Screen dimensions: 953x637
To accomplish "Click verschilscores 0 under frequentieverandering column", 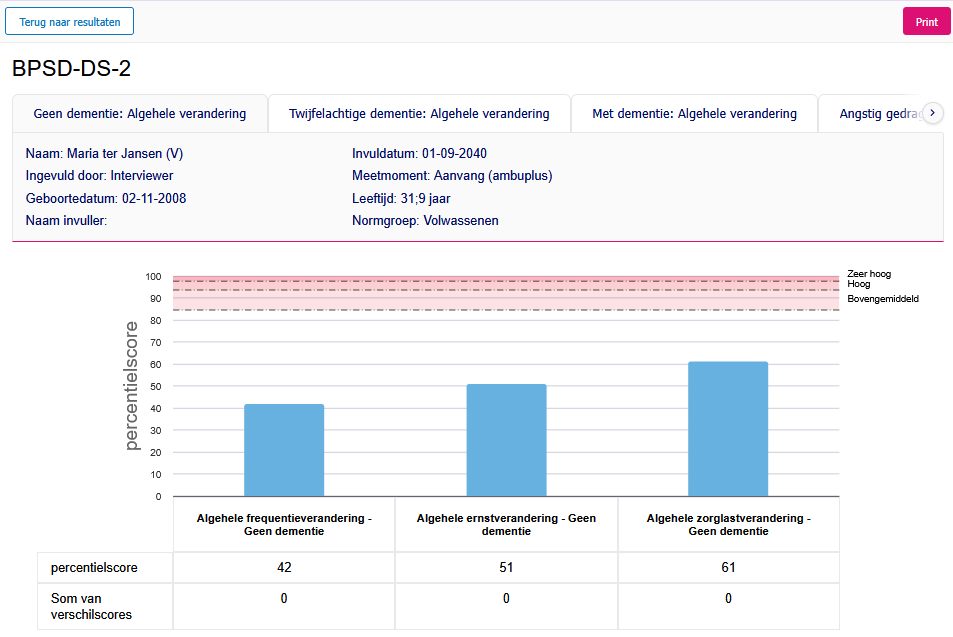I will click(x=284, y=599).
